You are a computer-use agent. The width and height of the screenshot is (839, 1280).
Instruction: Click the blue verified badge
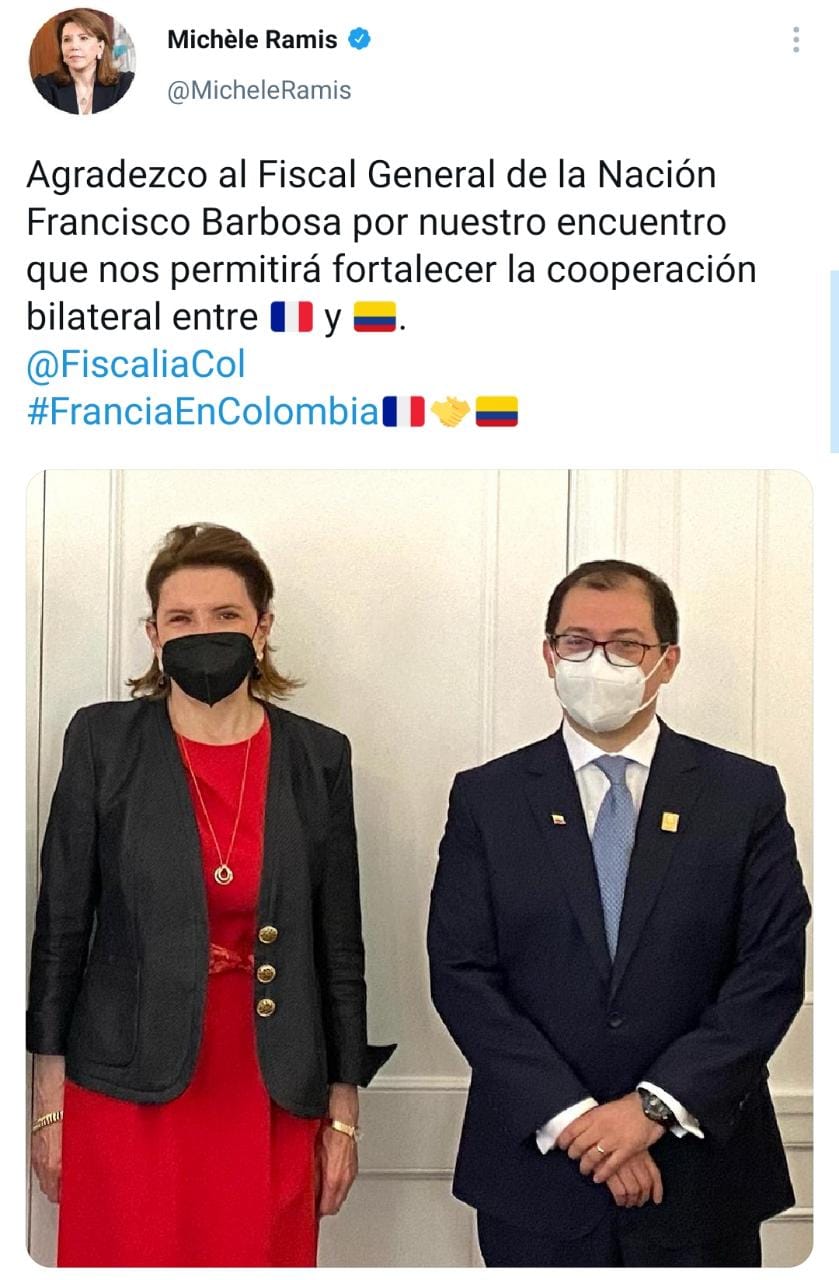tap(360, 39)
